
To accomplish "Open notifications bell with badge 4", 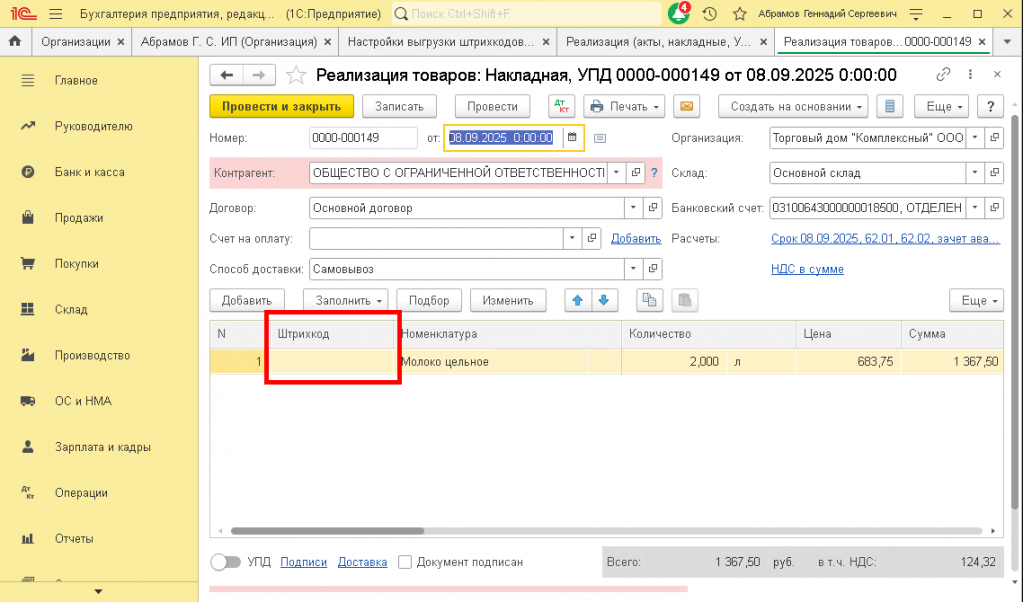I will (679, 13).
